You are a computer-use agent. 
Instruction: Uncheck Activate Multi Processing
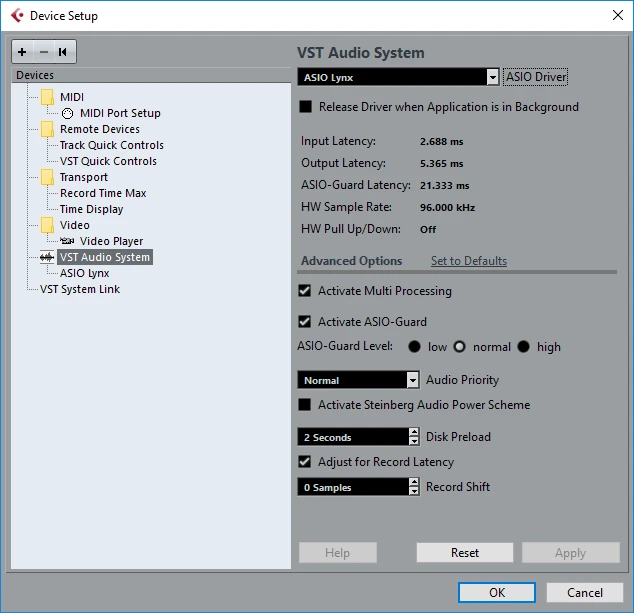304,291
